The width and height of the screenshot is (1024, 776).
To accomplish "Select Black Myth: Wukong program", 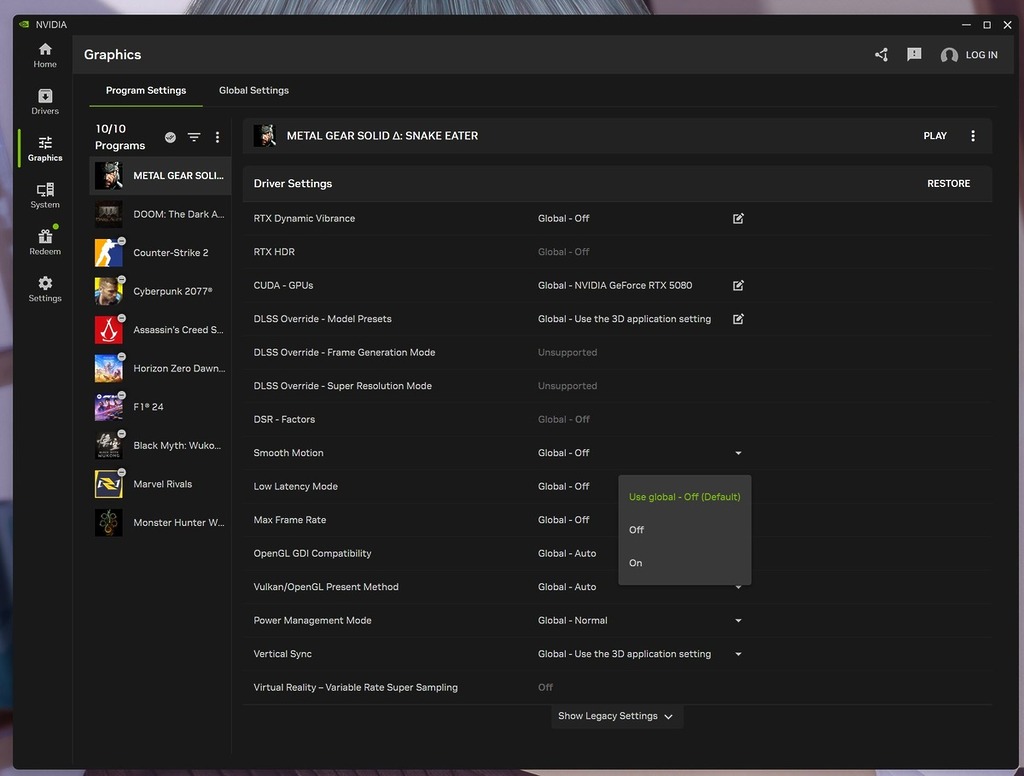I will coord(160,445).
